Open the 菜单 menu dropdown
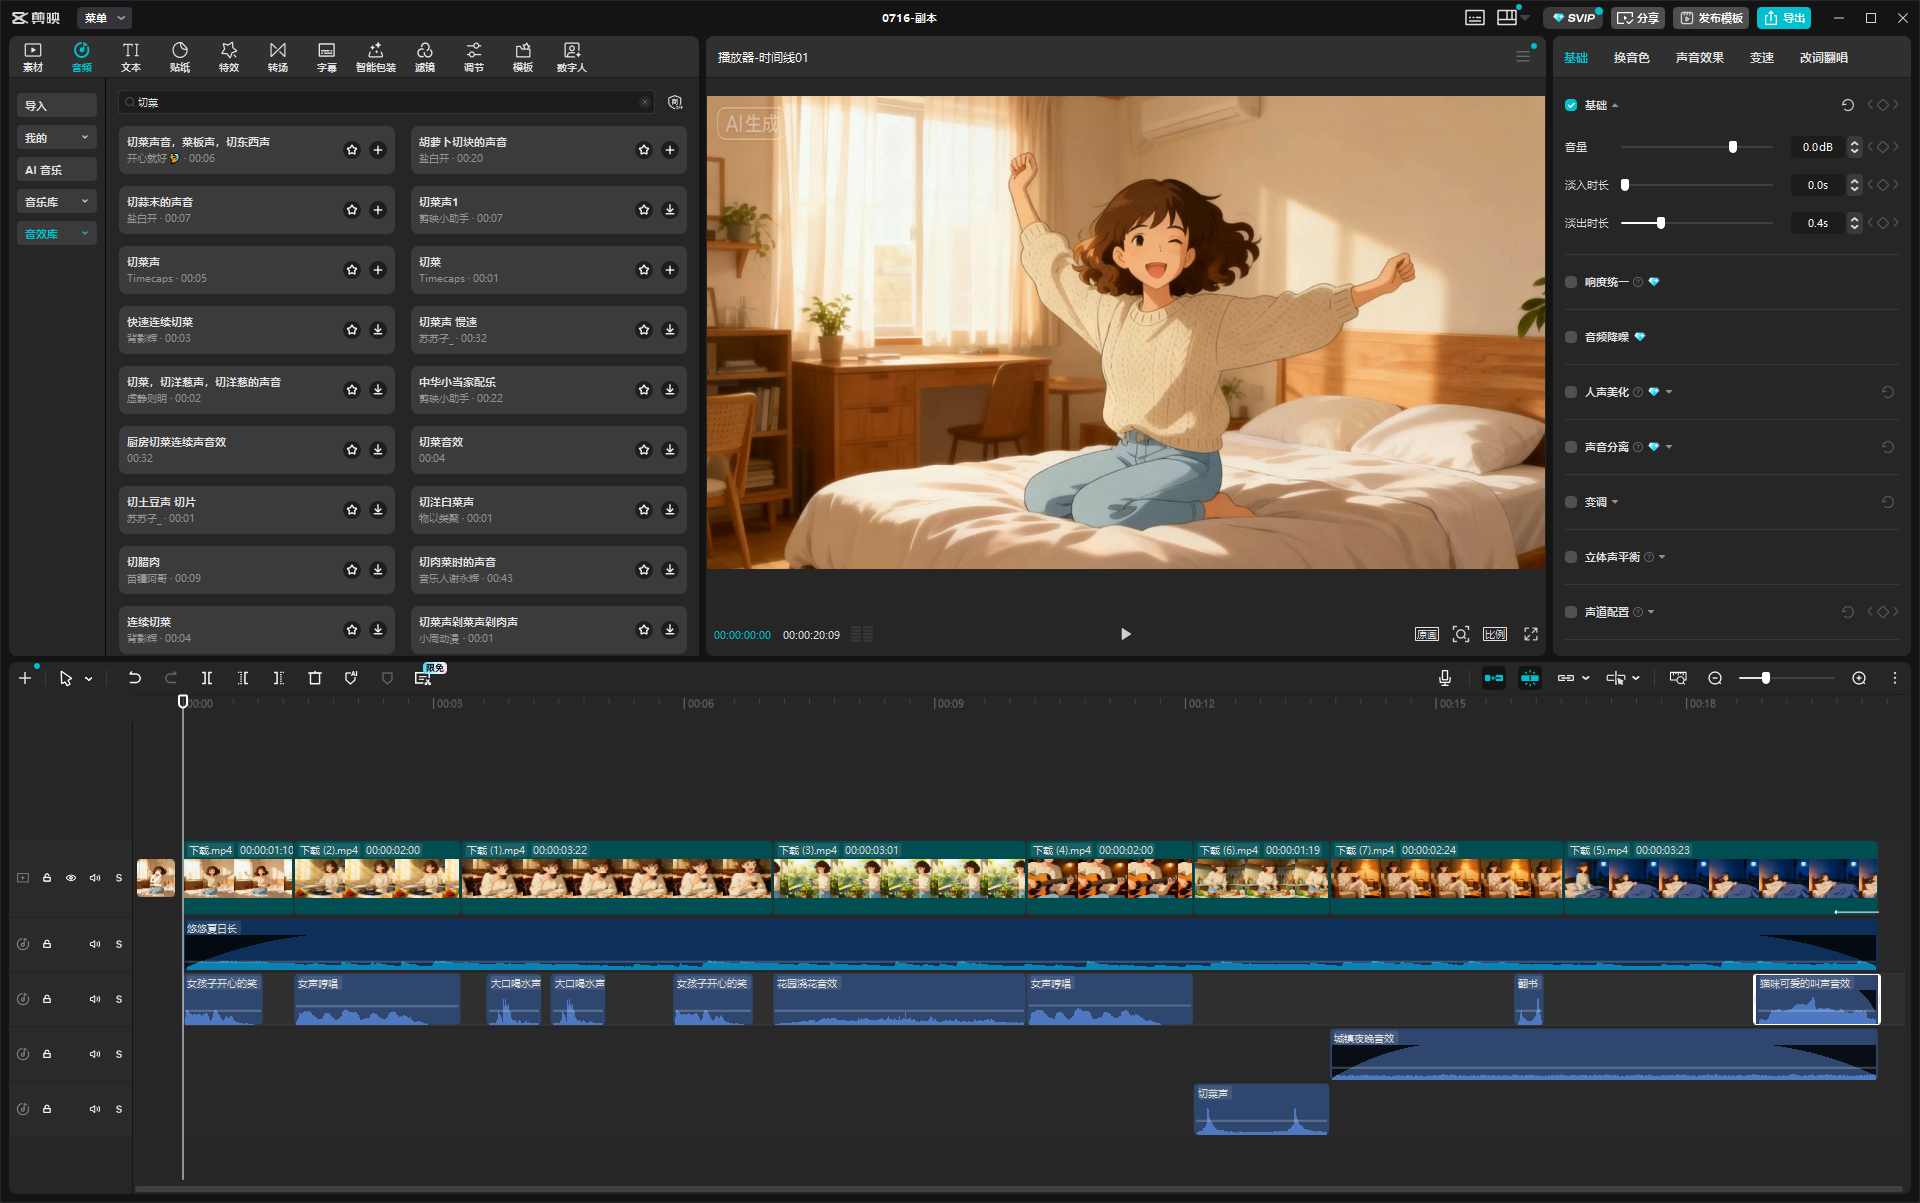 [104, 18]
